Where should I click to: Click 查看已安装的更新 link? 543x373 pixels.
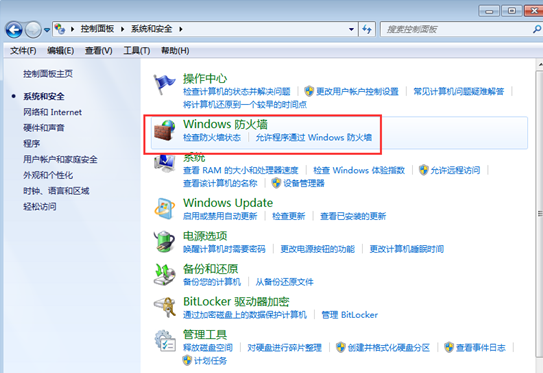coord(353,216)
